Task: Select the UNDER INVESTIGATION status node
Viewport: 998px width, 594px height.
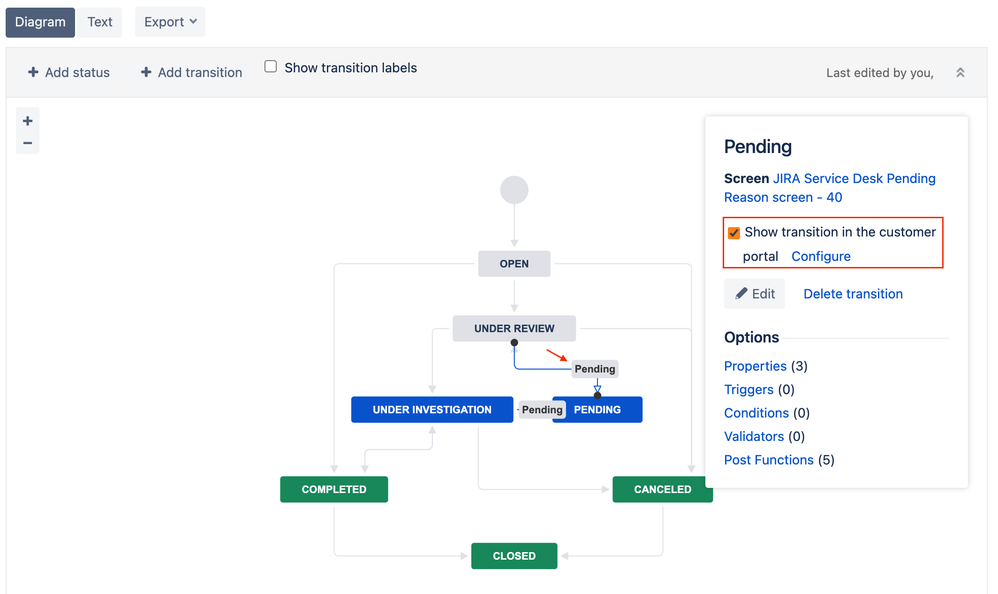Action: (x=432, y=410)
